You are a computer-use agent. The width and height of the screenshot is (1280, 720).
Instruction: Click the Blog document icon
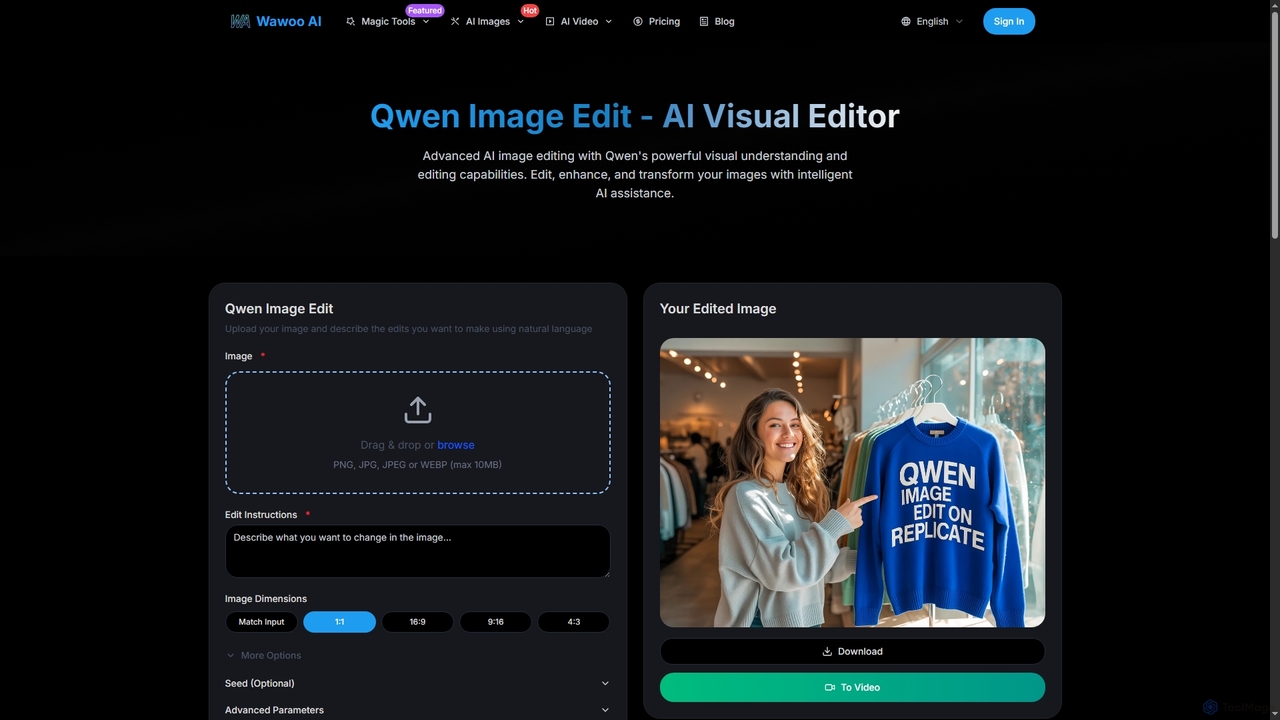pos(704,21)
